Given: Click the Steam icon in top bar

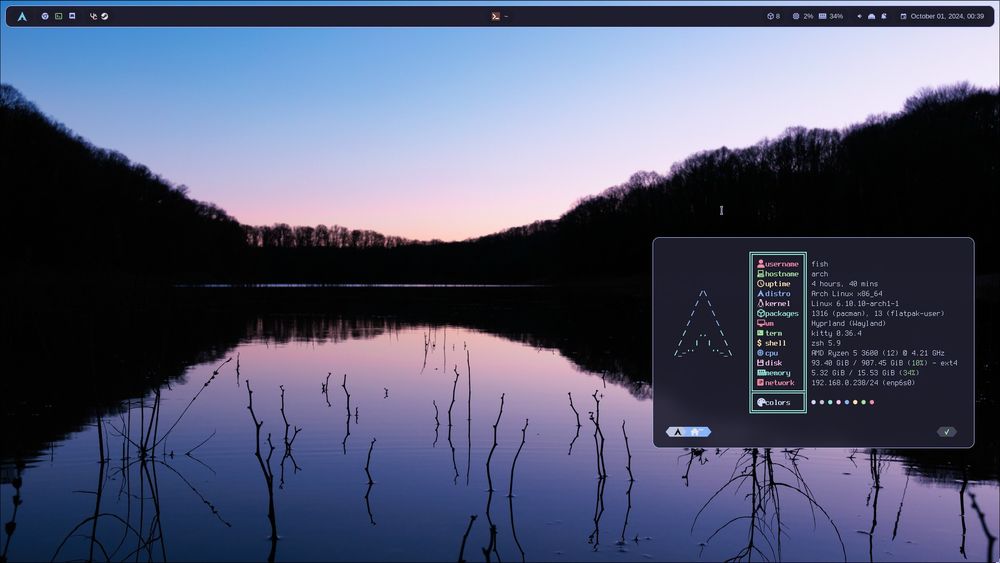Looking at the screenshot, I should click(x=105, y=16).
